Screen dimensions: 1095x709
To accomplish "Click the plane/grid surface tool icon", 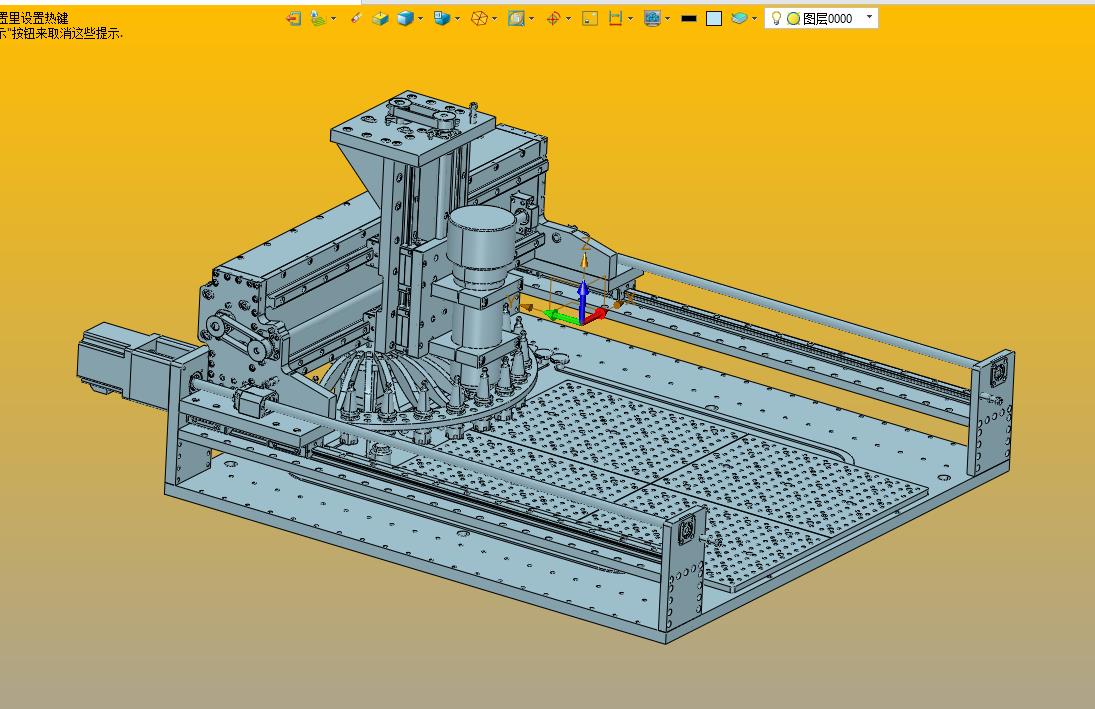I will (x=318, y=19).
